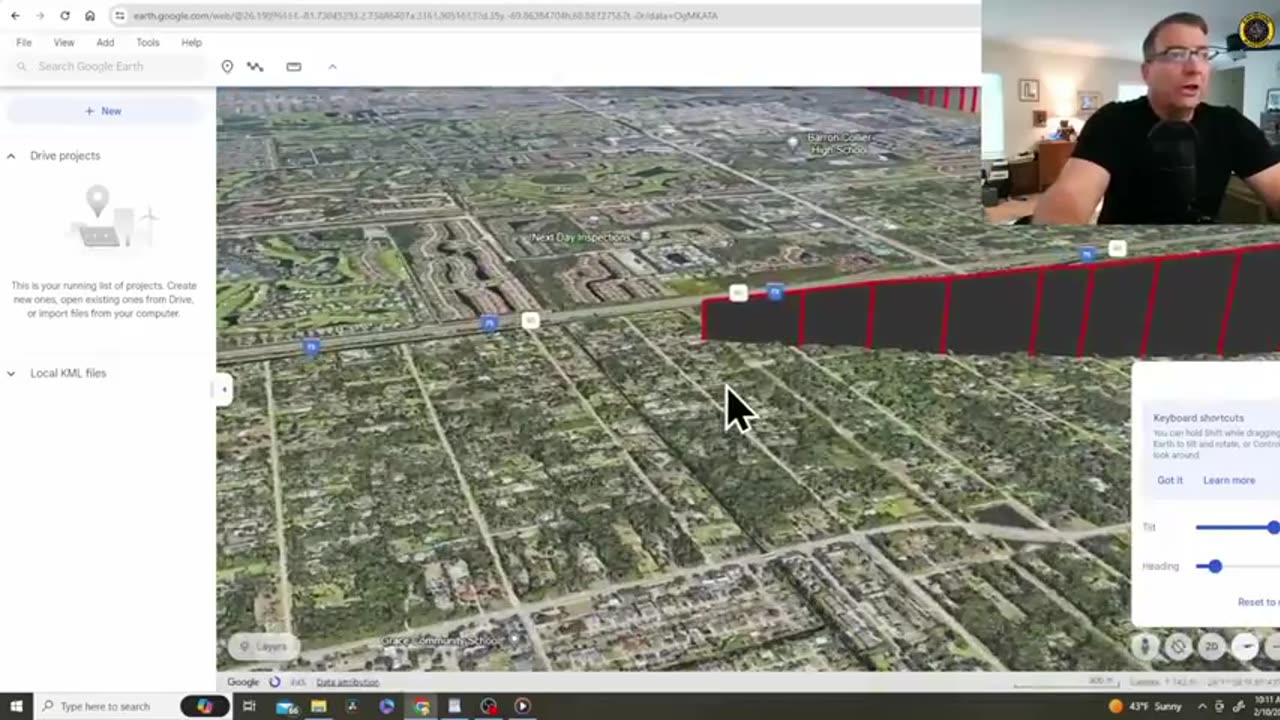Viewport: 1280px width, 720px height.
Task: Collapse the Drive projects section
Action: [x=11, y=156]
